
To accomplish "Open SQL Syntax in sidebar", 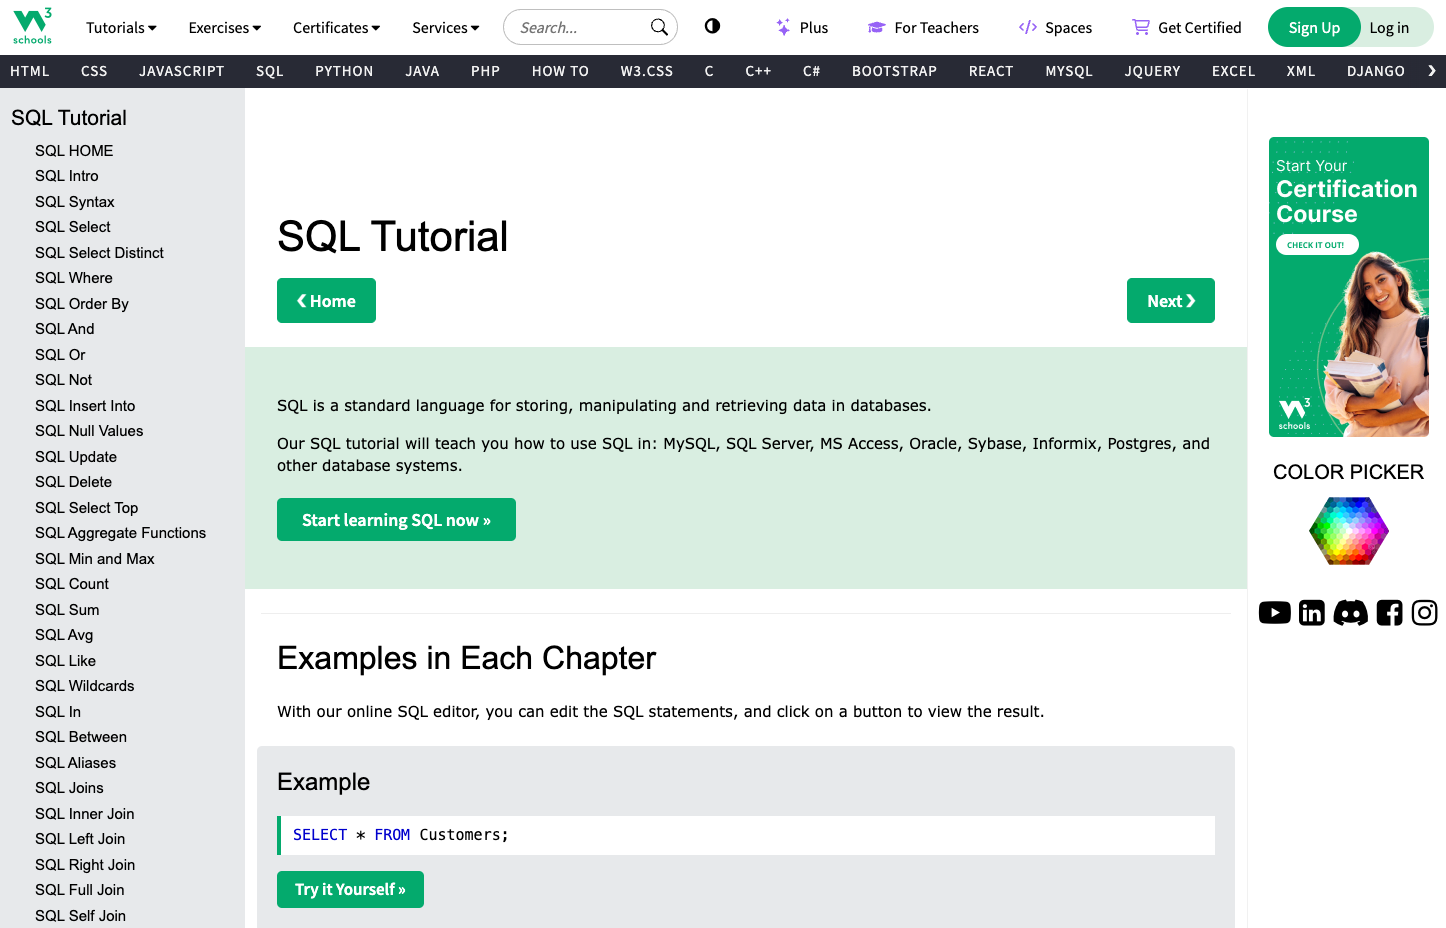I will point(75,202).
